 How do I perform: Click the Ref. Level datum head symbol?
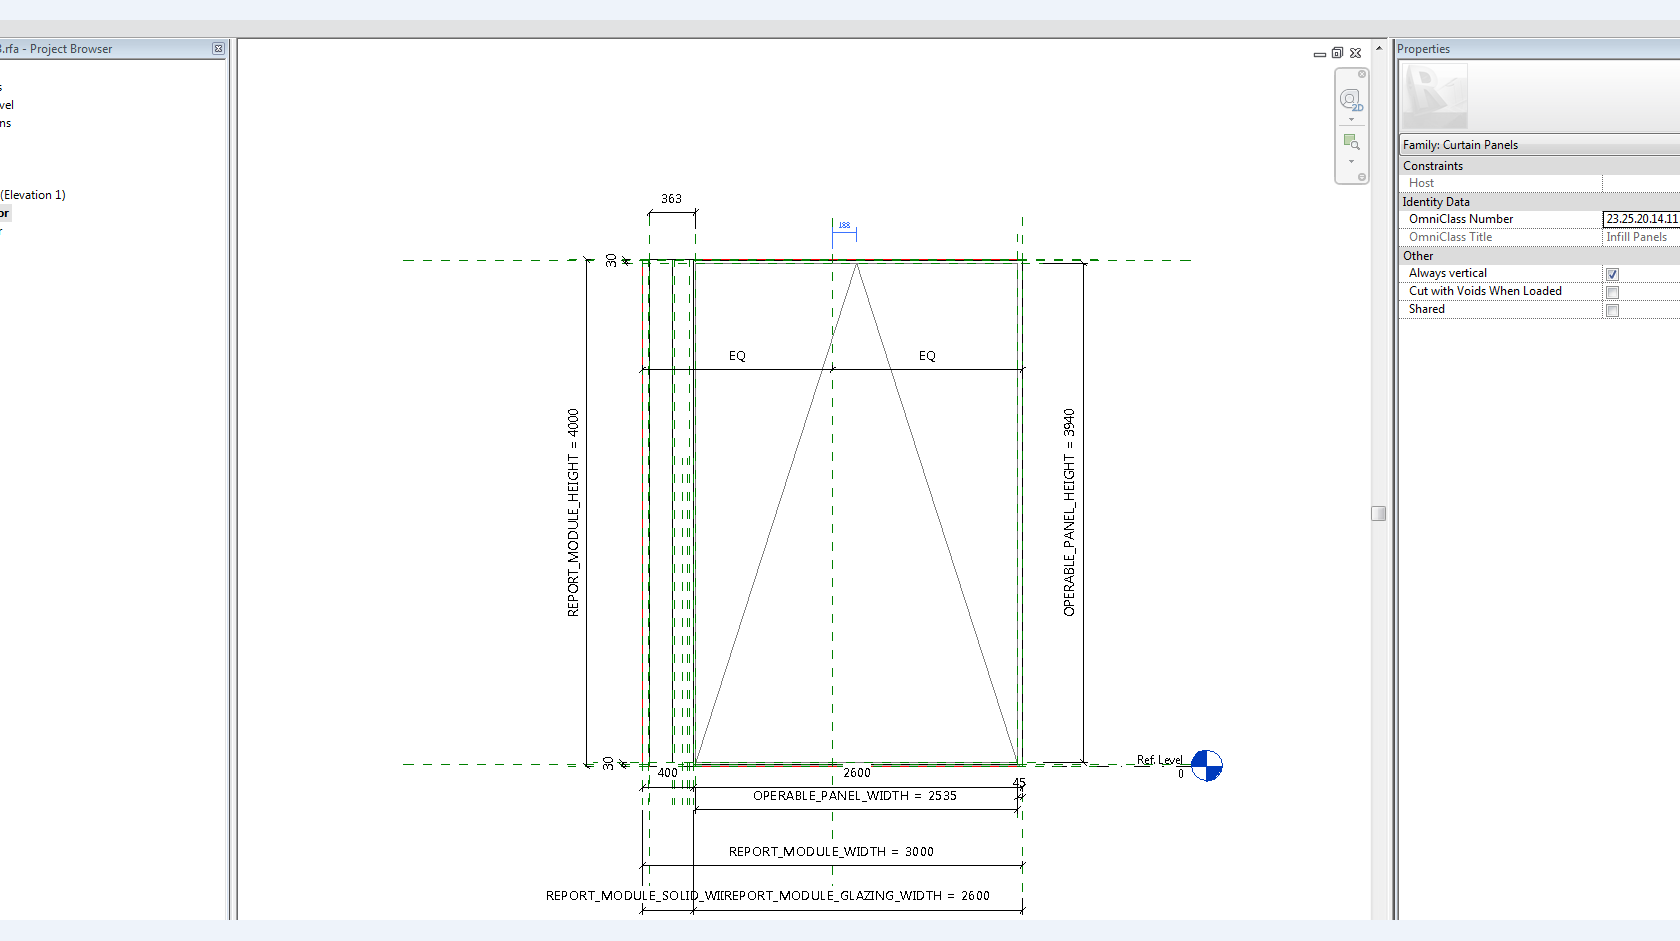1207,765
